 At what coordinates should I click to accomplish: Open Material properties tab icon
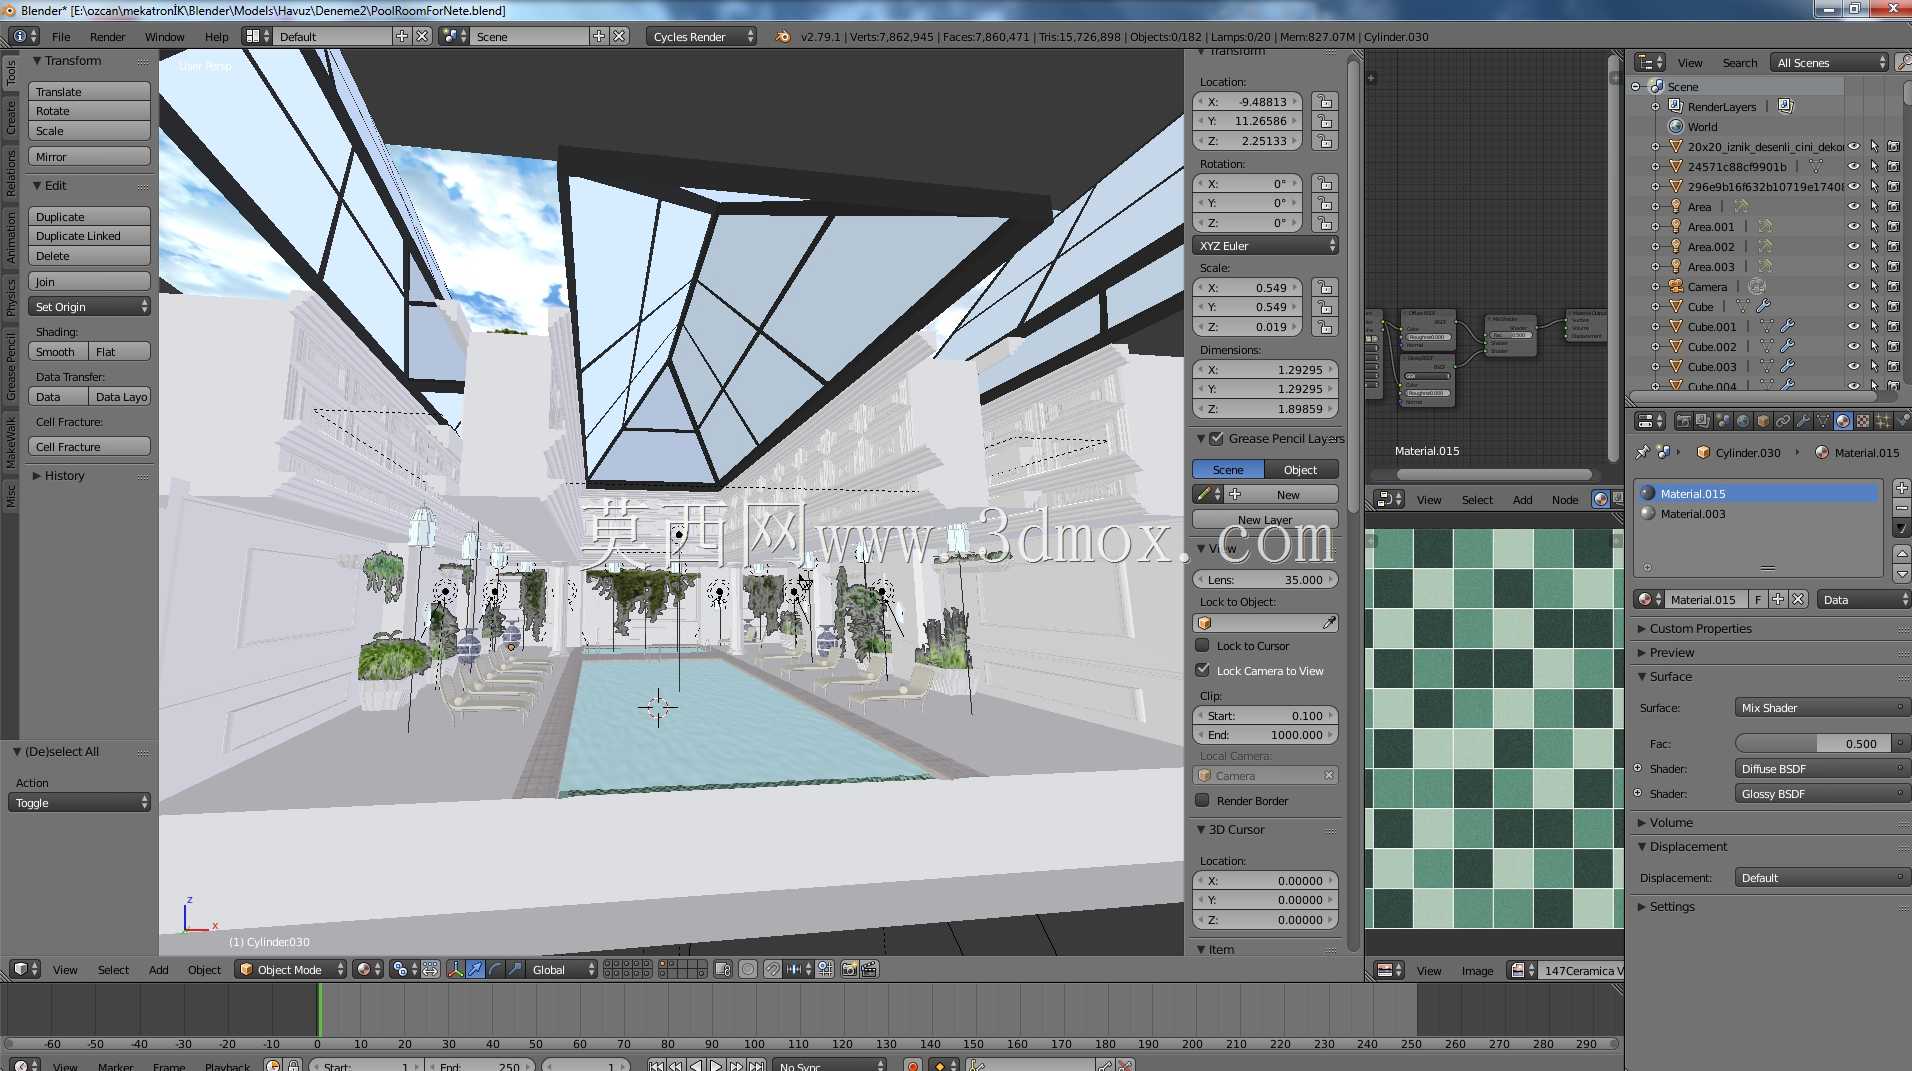pyautogui.click(x=1843, y=421)
